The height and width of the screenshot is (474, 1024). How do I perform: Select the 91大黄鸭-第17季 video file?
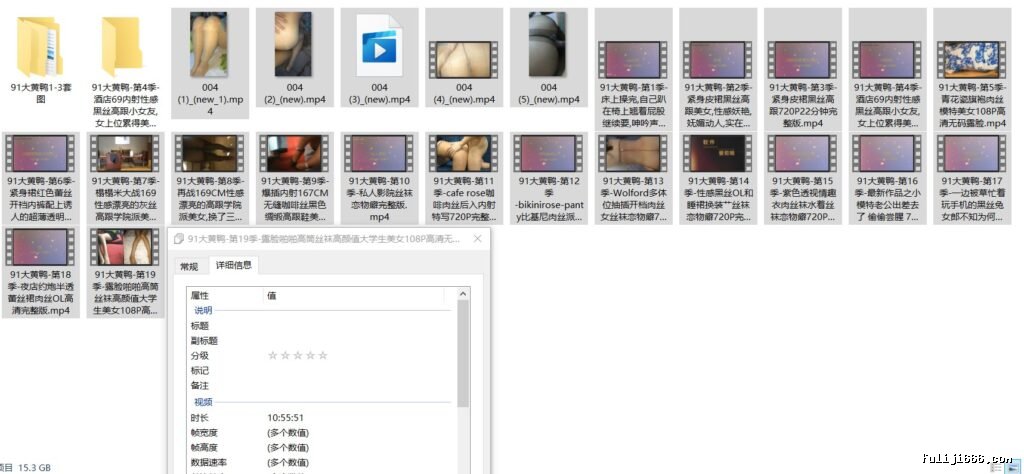coord(972,179)
